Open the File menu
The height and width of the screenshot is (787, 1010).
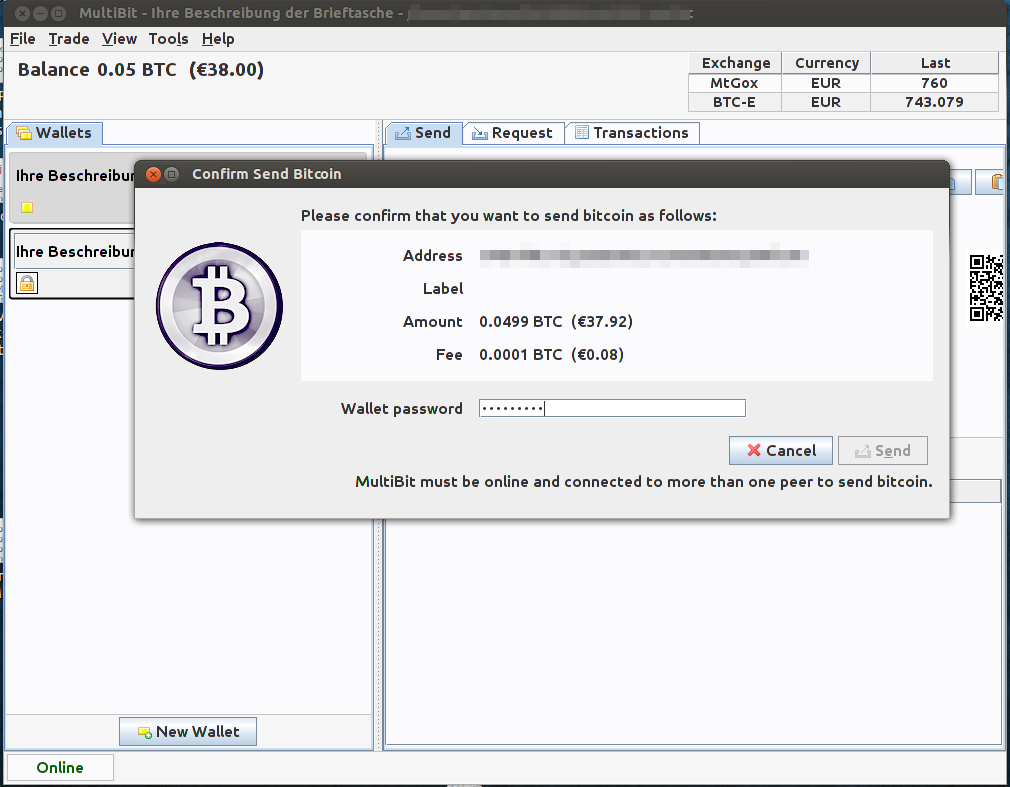(23, 39)
